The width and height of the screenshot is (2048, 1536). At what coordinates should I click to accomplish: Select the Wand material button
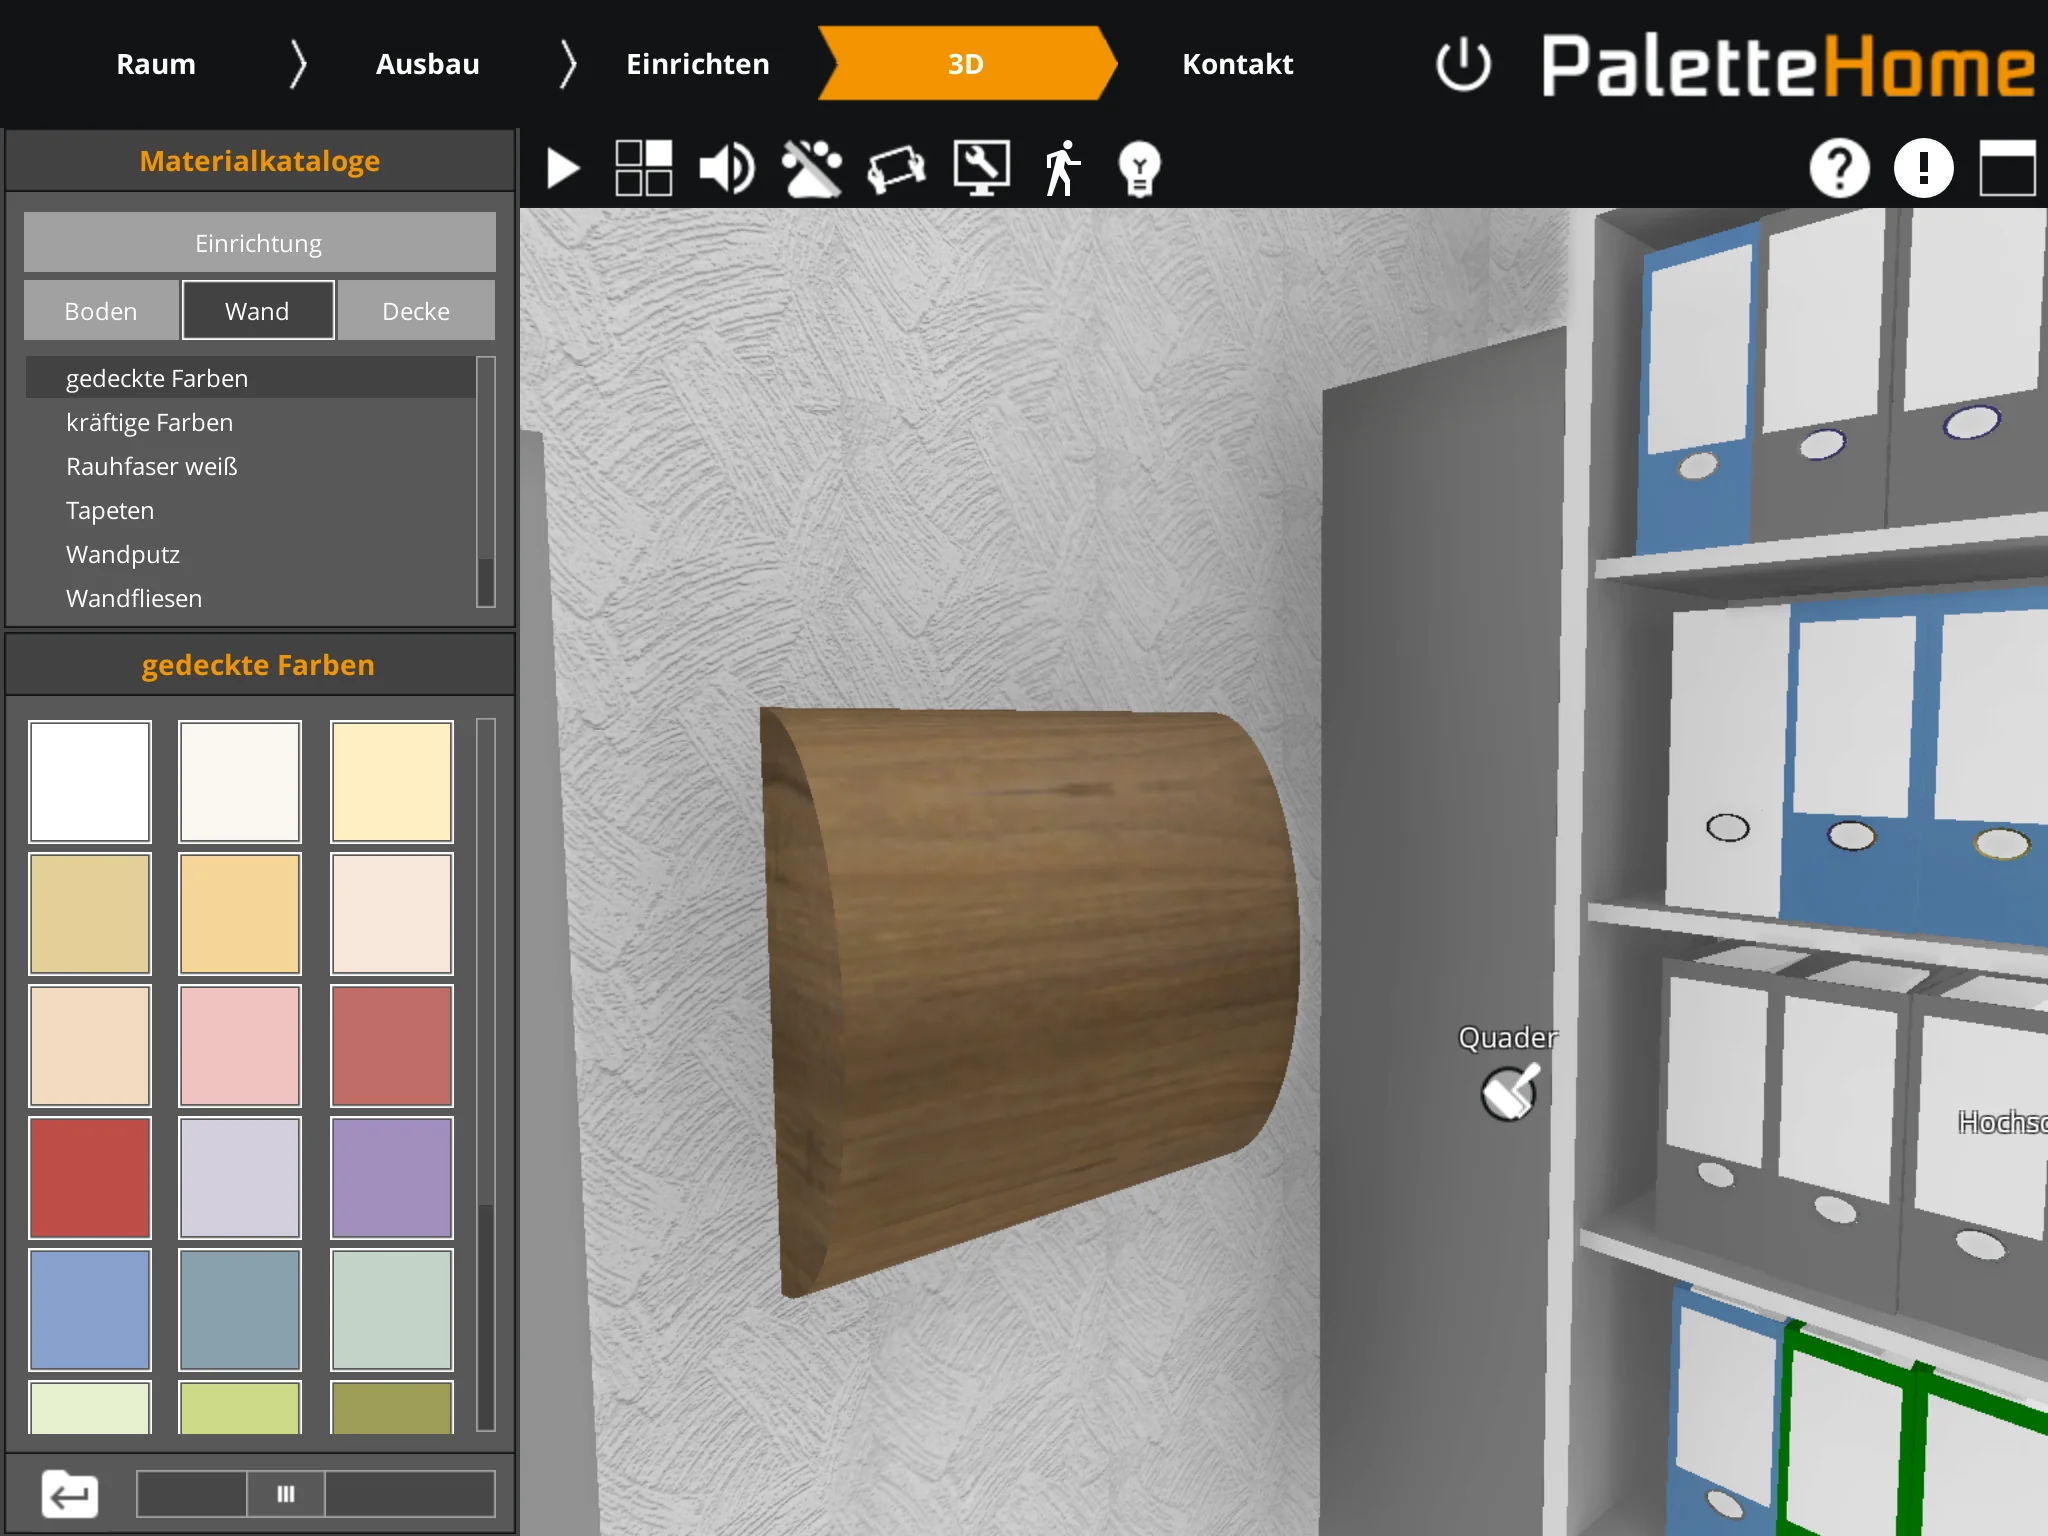258,311
